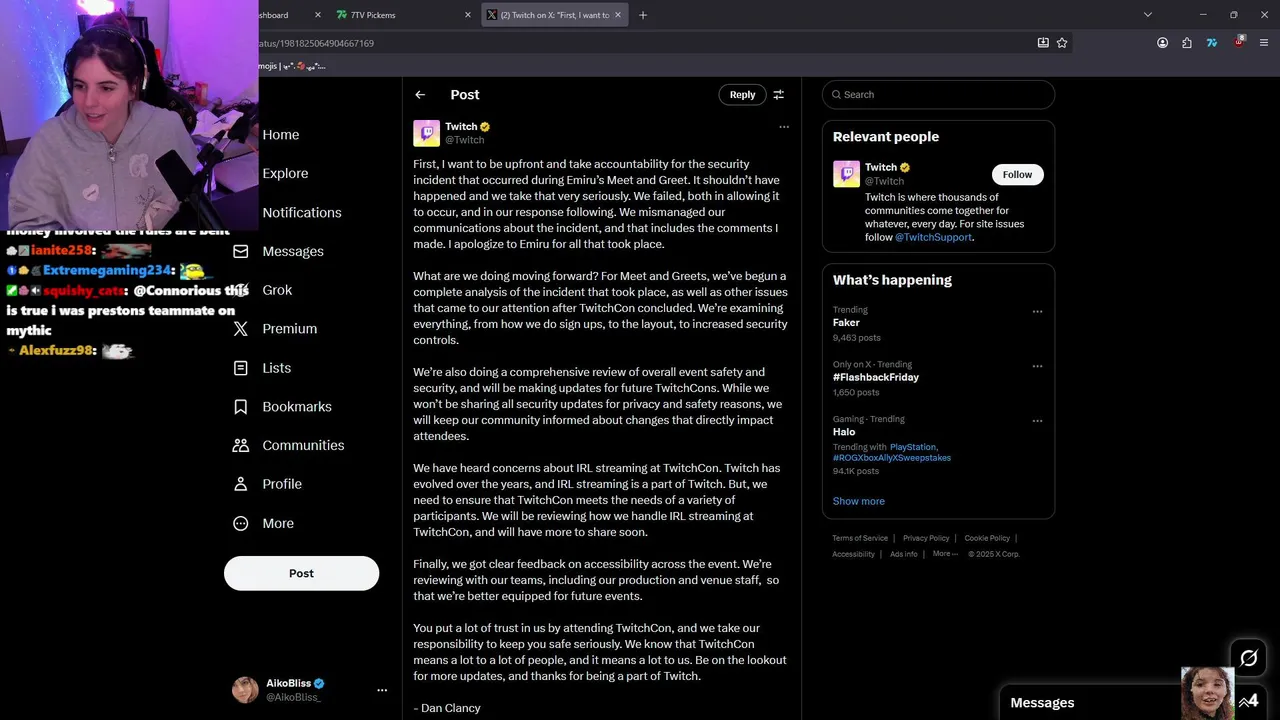Click the @Twitch handle on the post
Screen dimensions: 1280x720
click(465, 140)
